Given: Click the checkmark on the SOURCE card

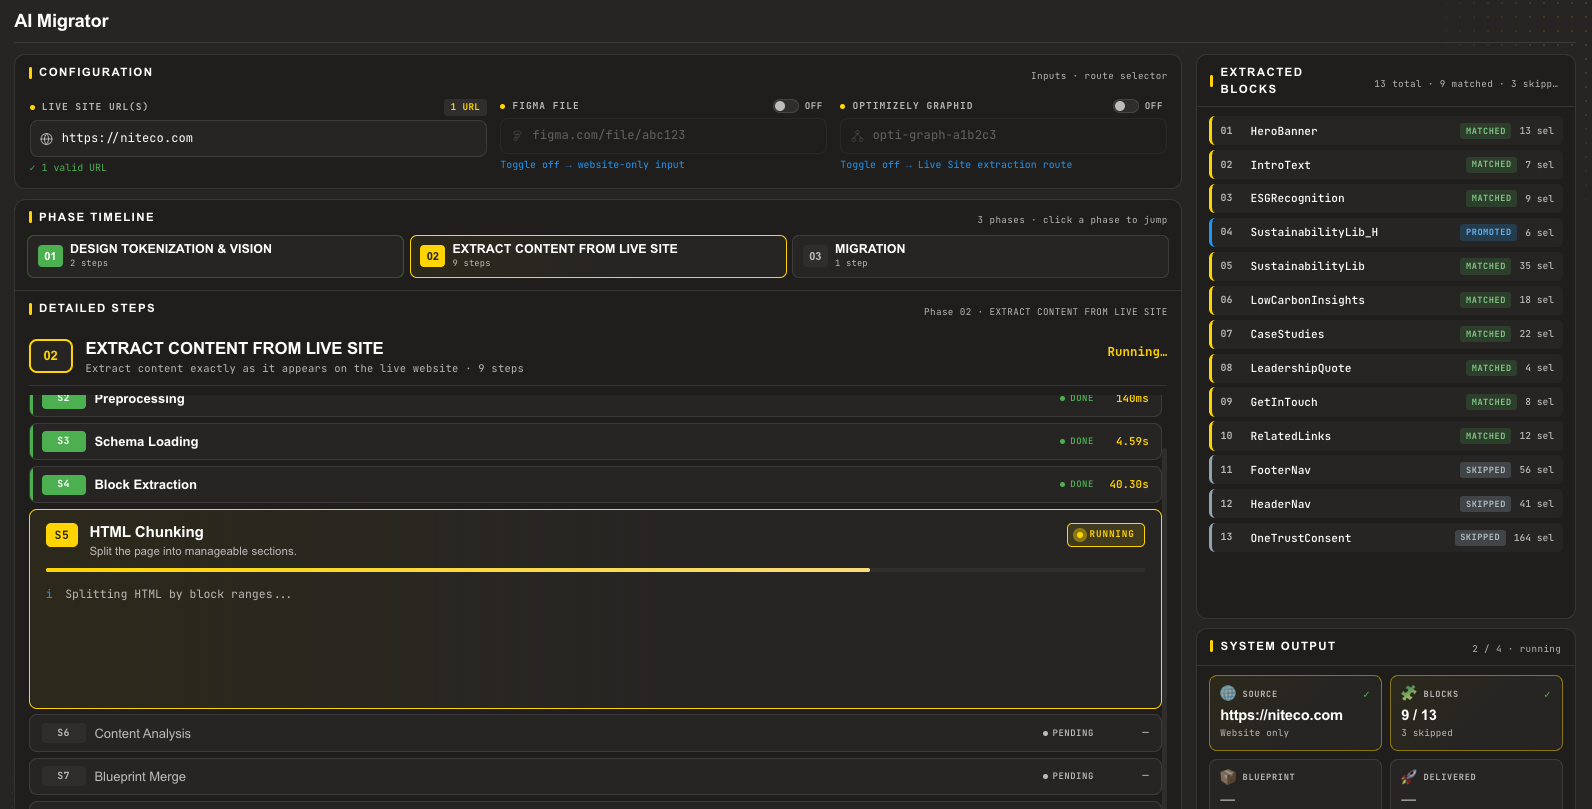Looking at the screenshot, I should coord(1366,694).
